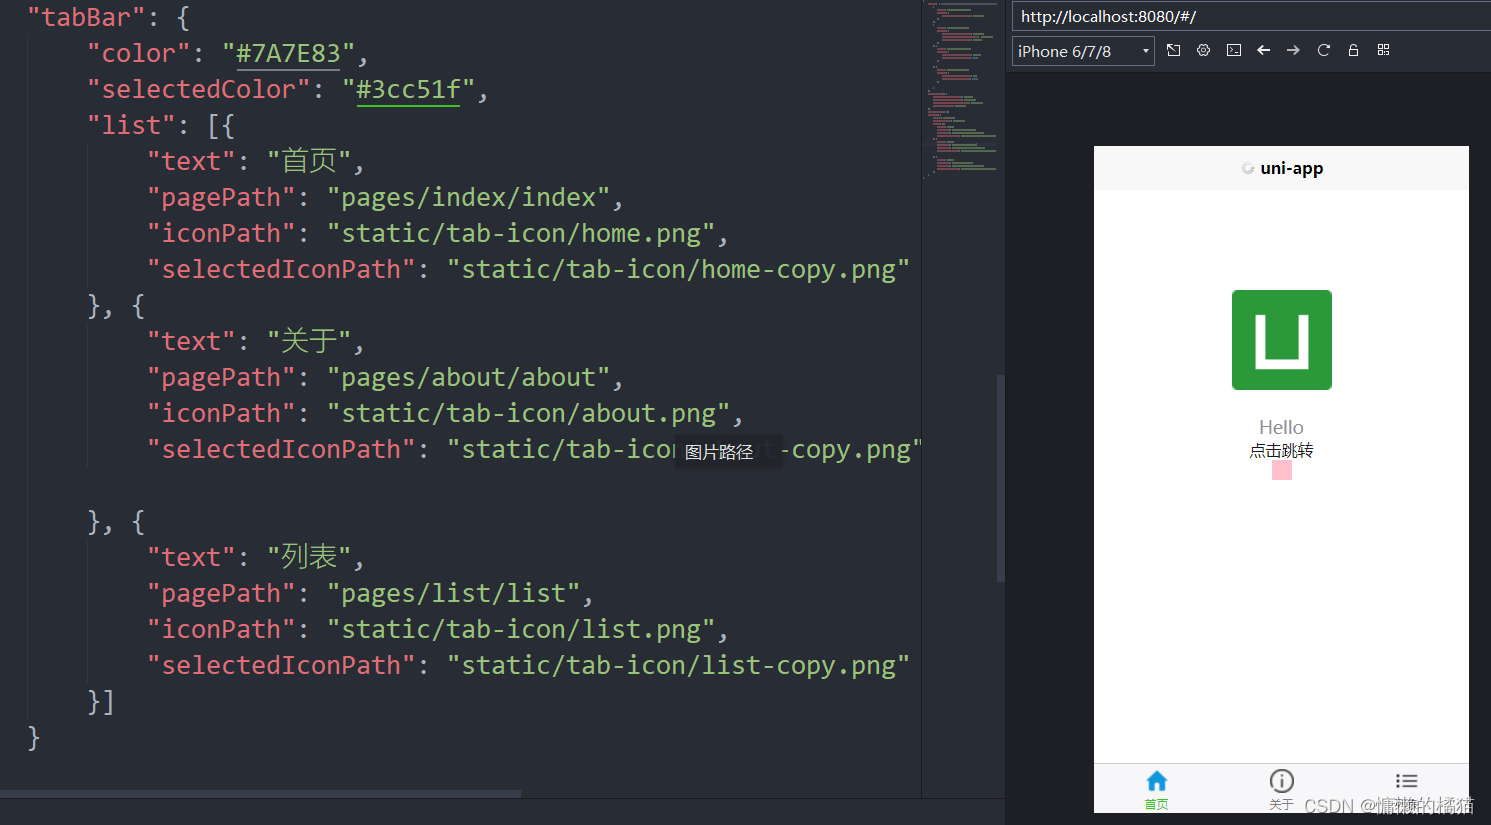Click the pink square below 点击跳转
Image resolution: width=1491 pixels, height=825 pixels.
[x=1281, y=470]
